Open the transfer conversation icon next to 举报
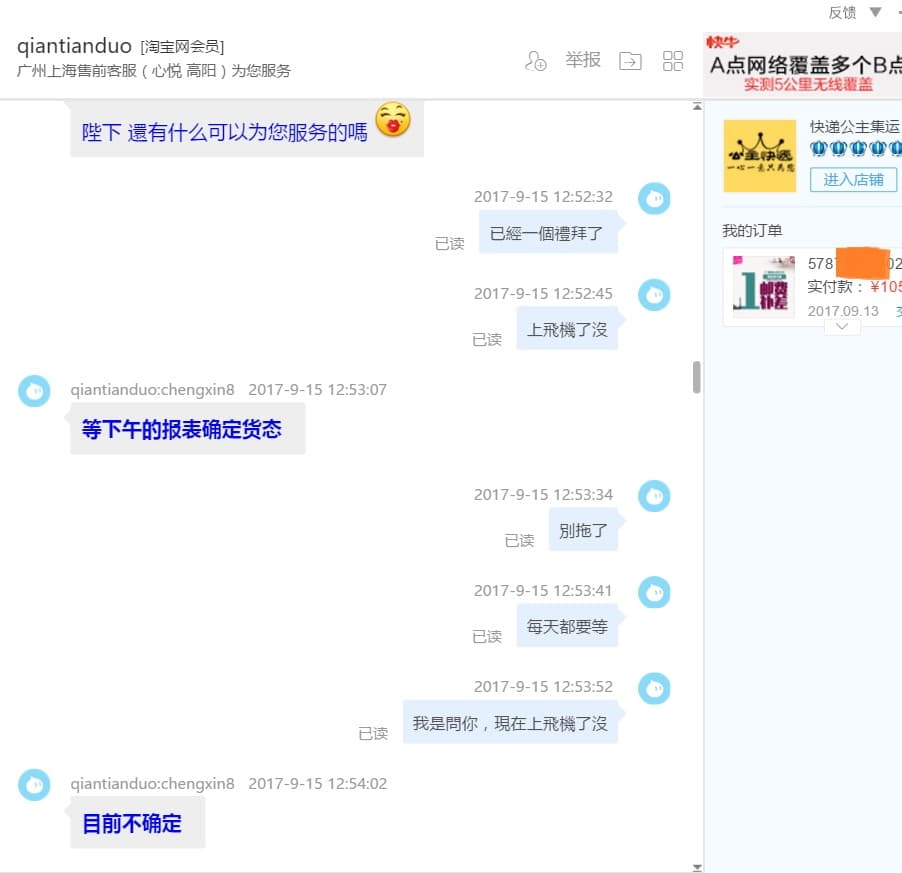Screen dimensions: 902x873 [x=630, y=60]
